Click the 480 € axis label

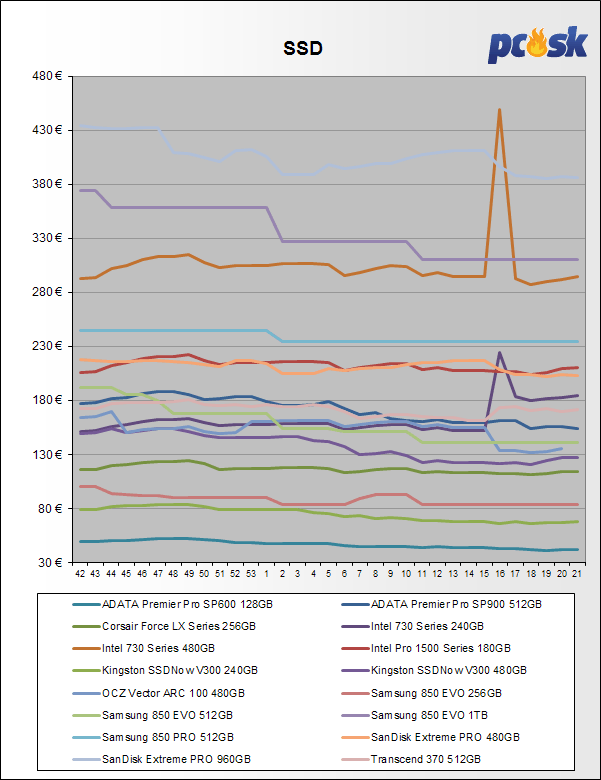point(47,76)
